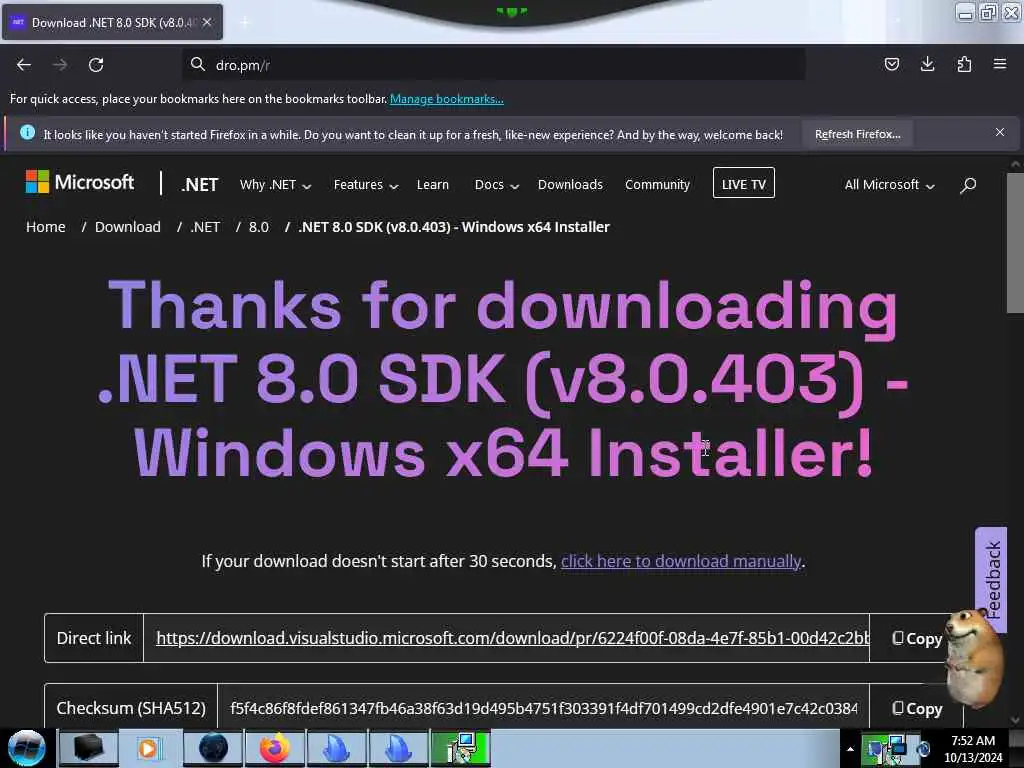Expand the Why .NET dropdown

(275, 185)
